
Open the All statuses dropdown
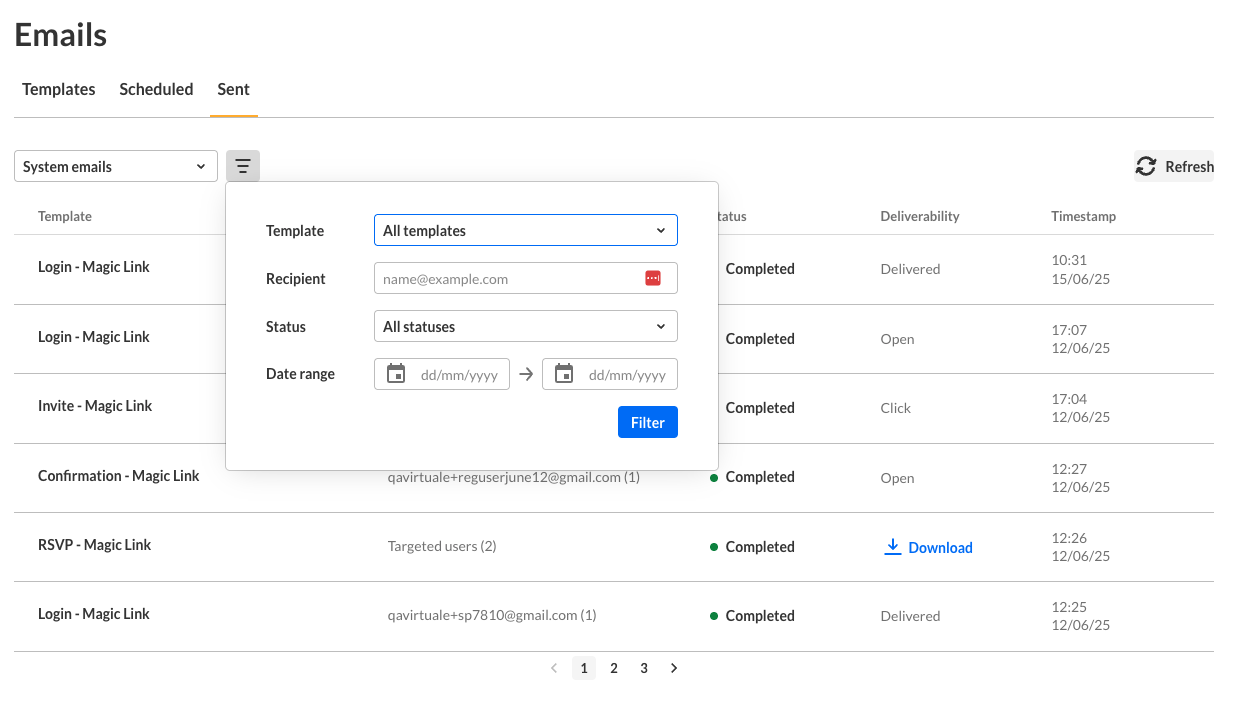click(525, 326)
